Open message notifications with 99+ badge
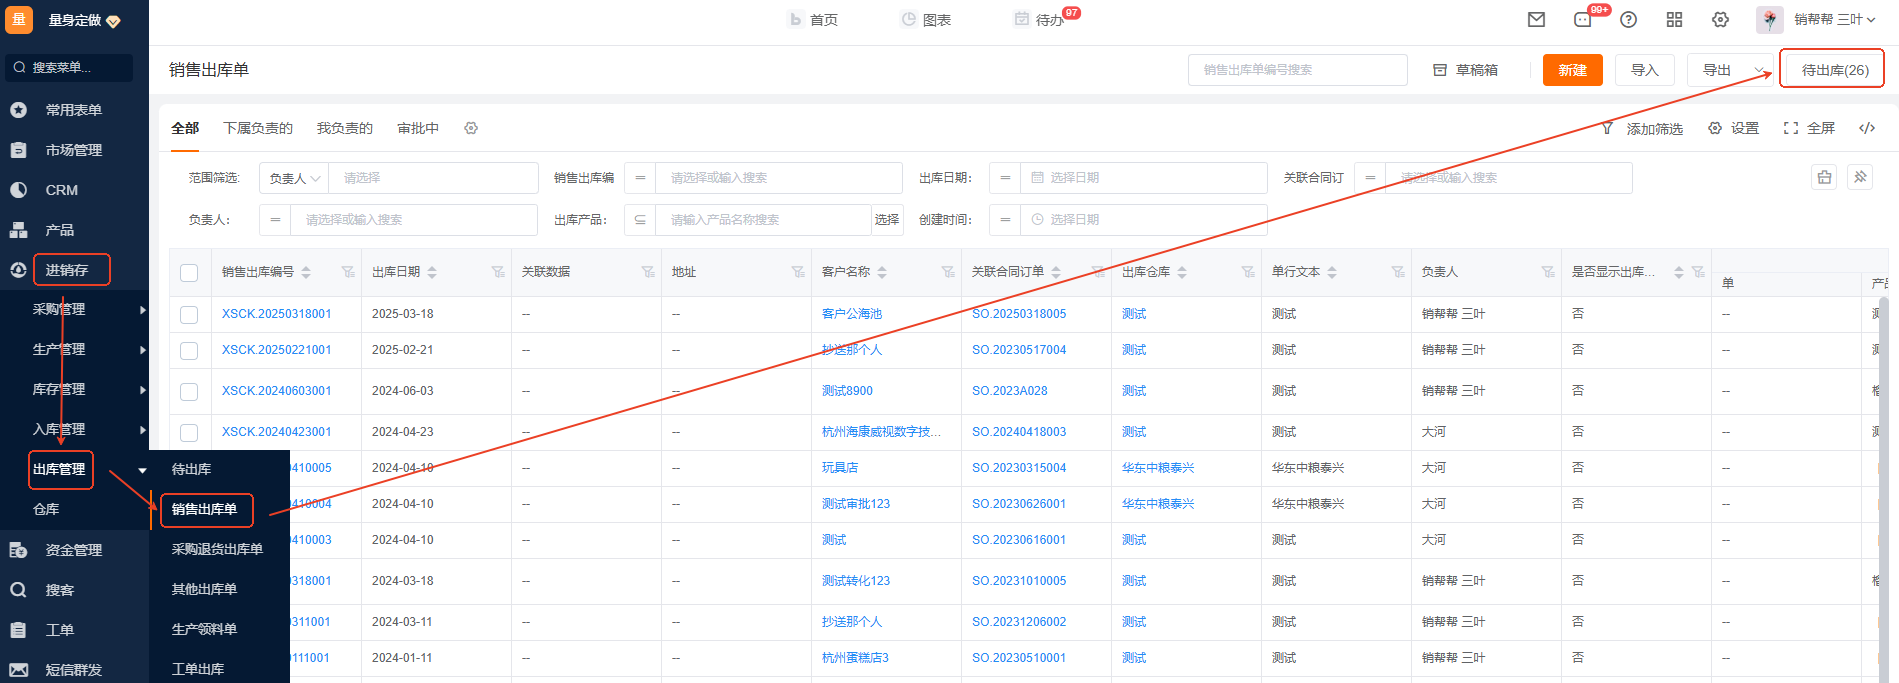This screenshot has height=683, width=1899. (x=1583, y=19)
